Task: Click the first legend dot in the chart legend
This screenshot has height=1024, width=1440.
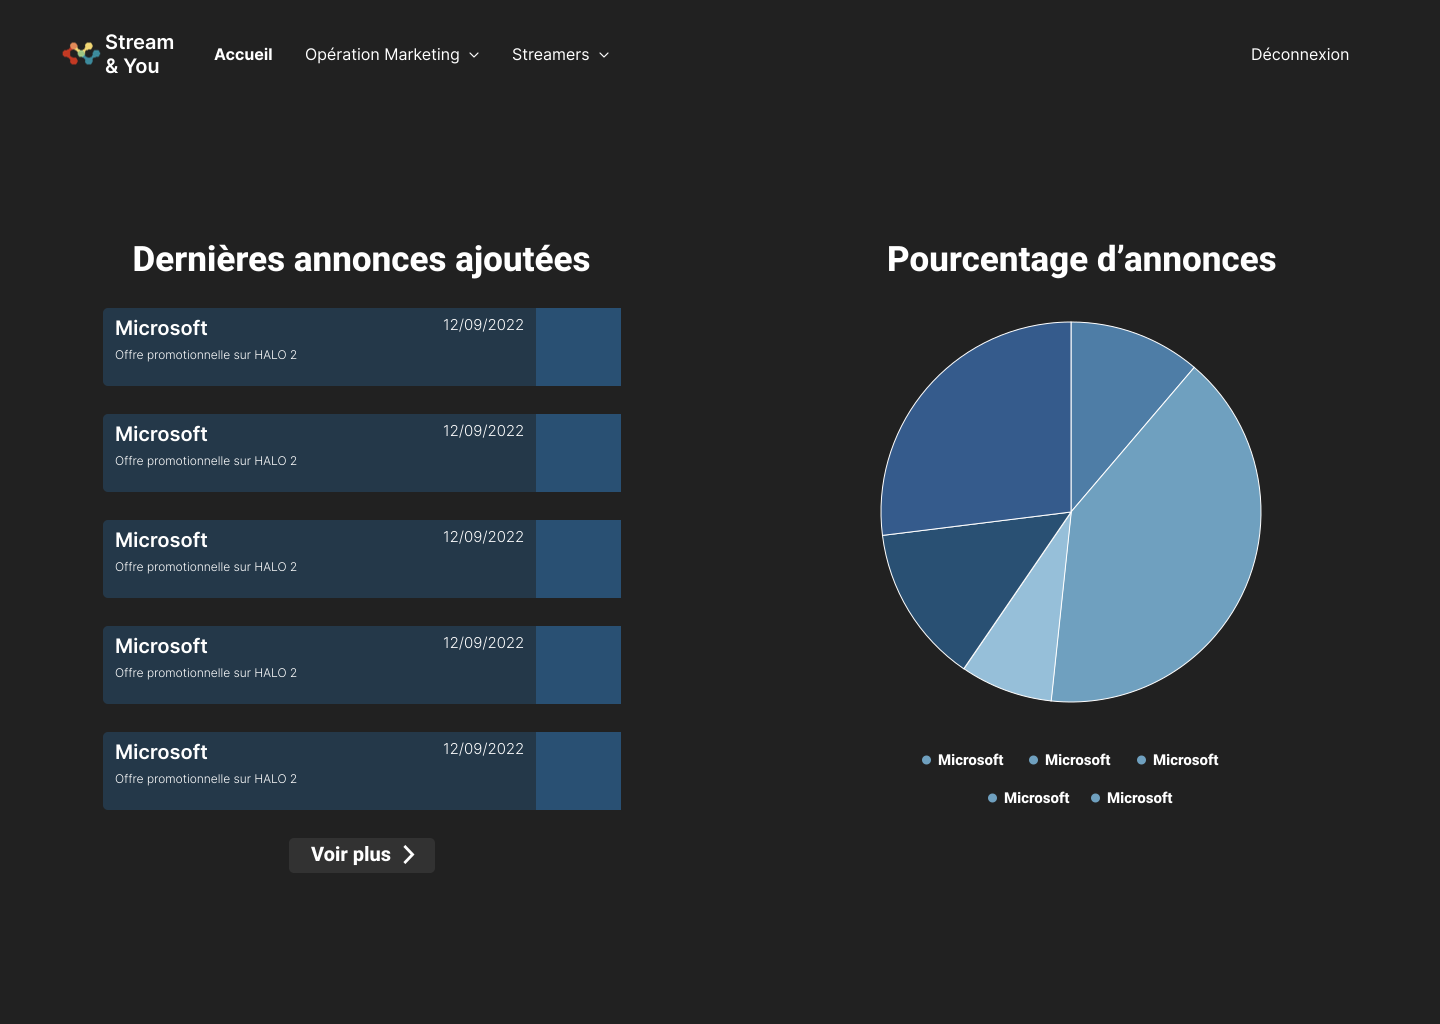Action: 926,761
